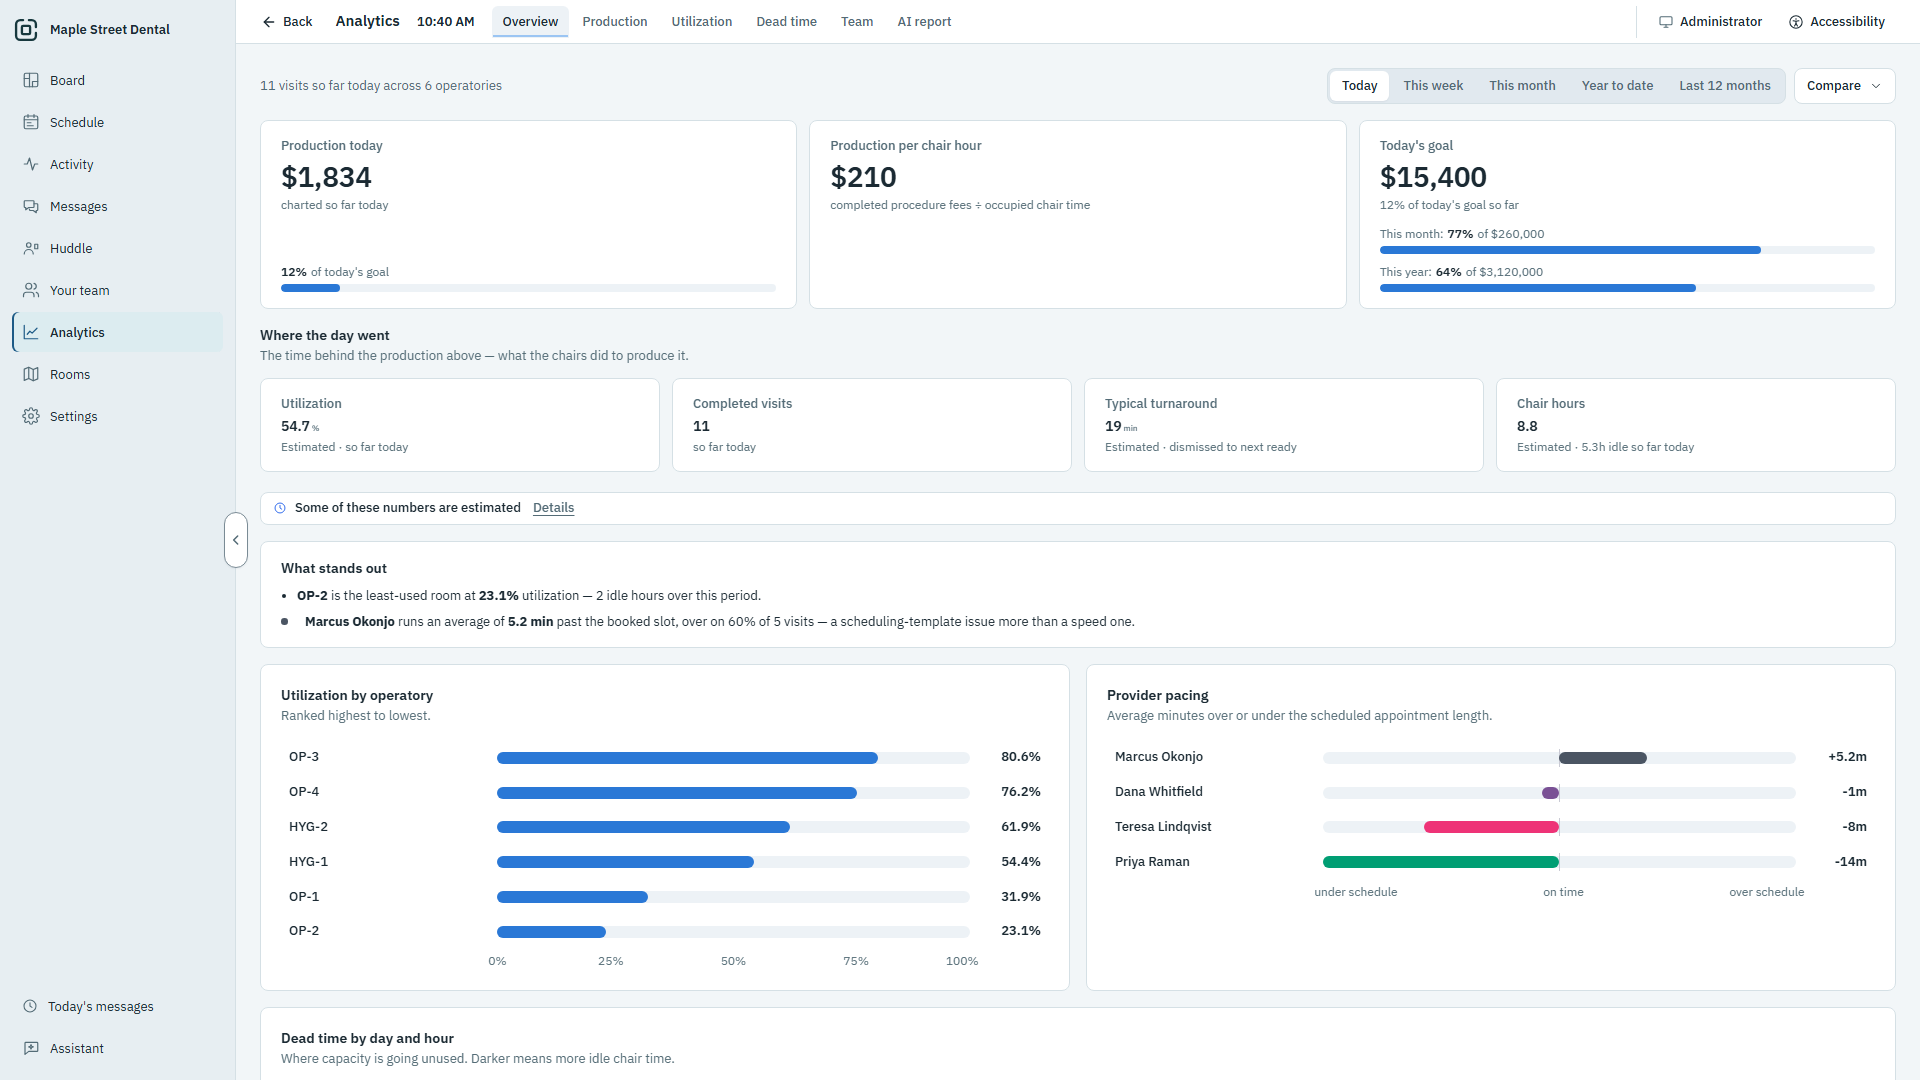Image resolution: width=1920 pixels, height=1080 pixels.
Task: Select the Today period toggle
Action: tap(1359, 86)
